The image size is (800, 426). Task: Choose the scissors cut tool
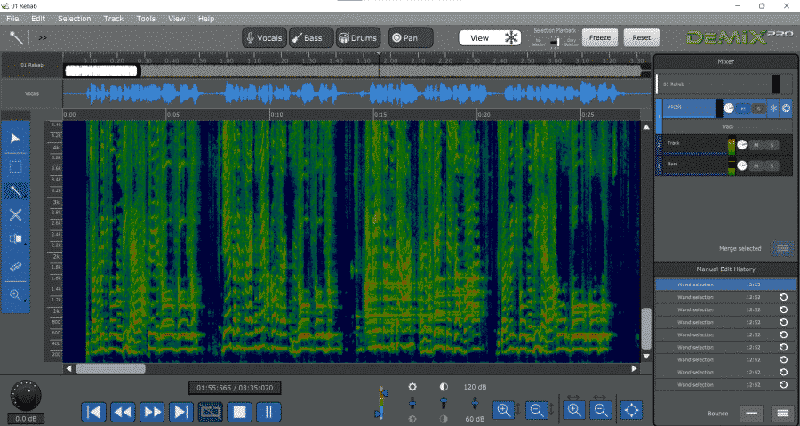16,215
